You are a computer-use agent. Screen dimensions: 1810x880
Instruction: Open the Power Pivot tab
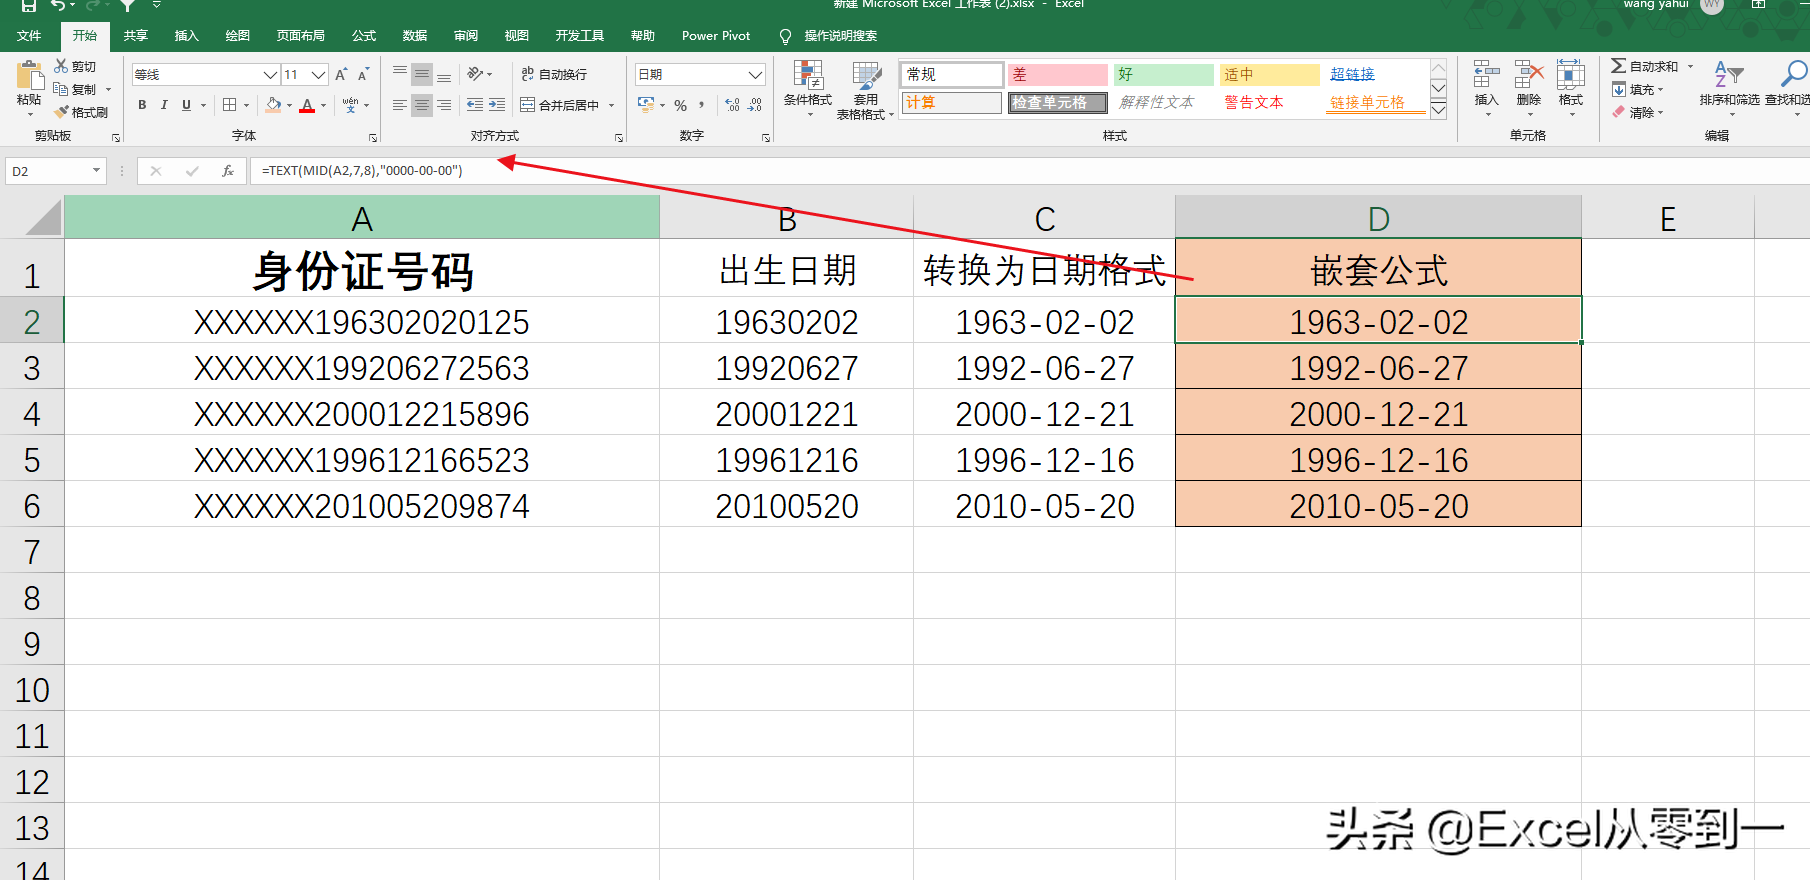click(715, 36)
